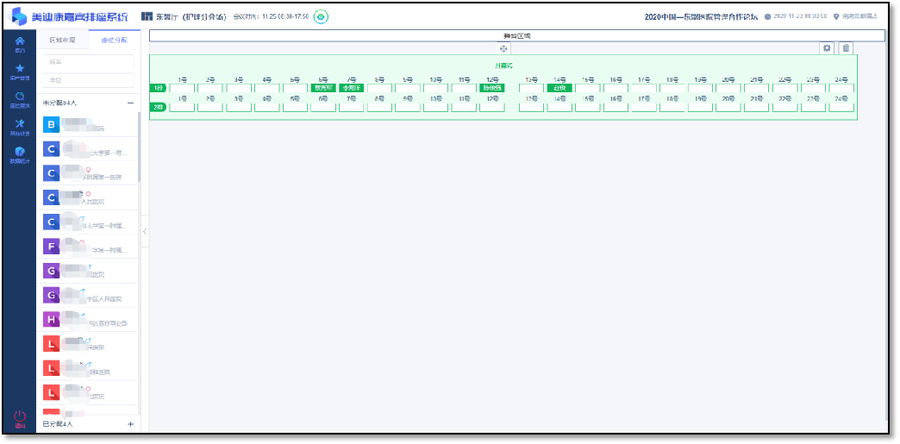Delete seat area with trash icon
The width and height of the screenshot is (900, 444).
tap(845, 48)
